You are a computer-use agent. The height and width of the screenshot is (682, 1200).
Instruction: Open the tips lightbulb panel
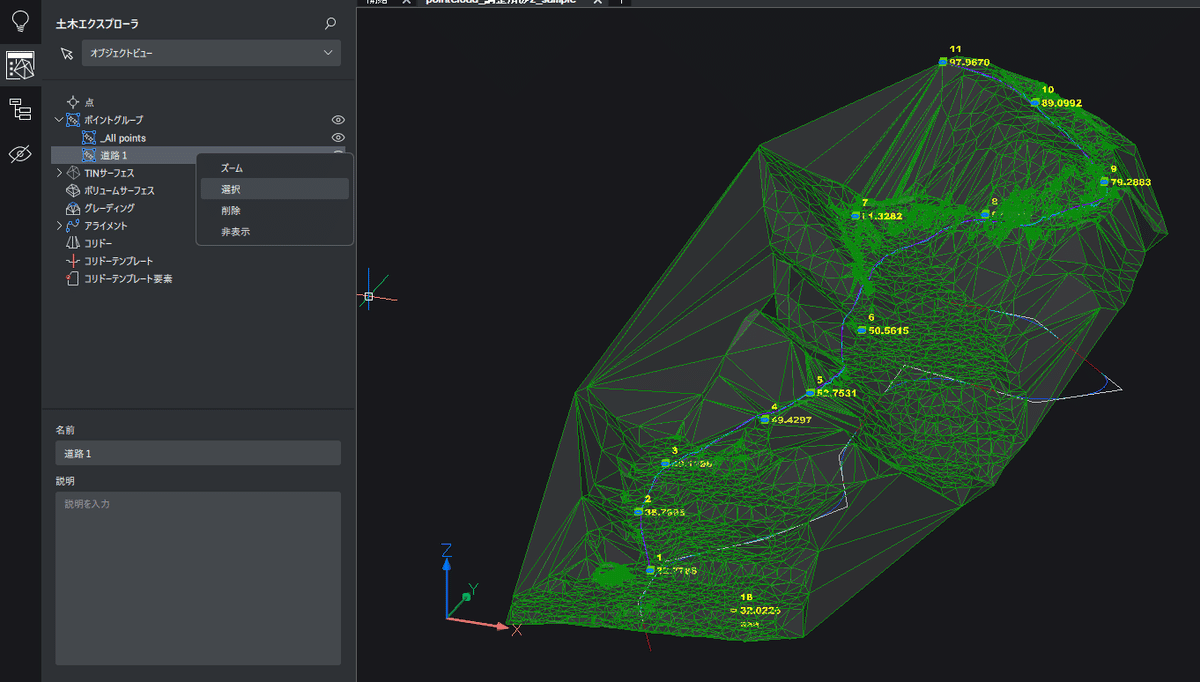[20, 21]
